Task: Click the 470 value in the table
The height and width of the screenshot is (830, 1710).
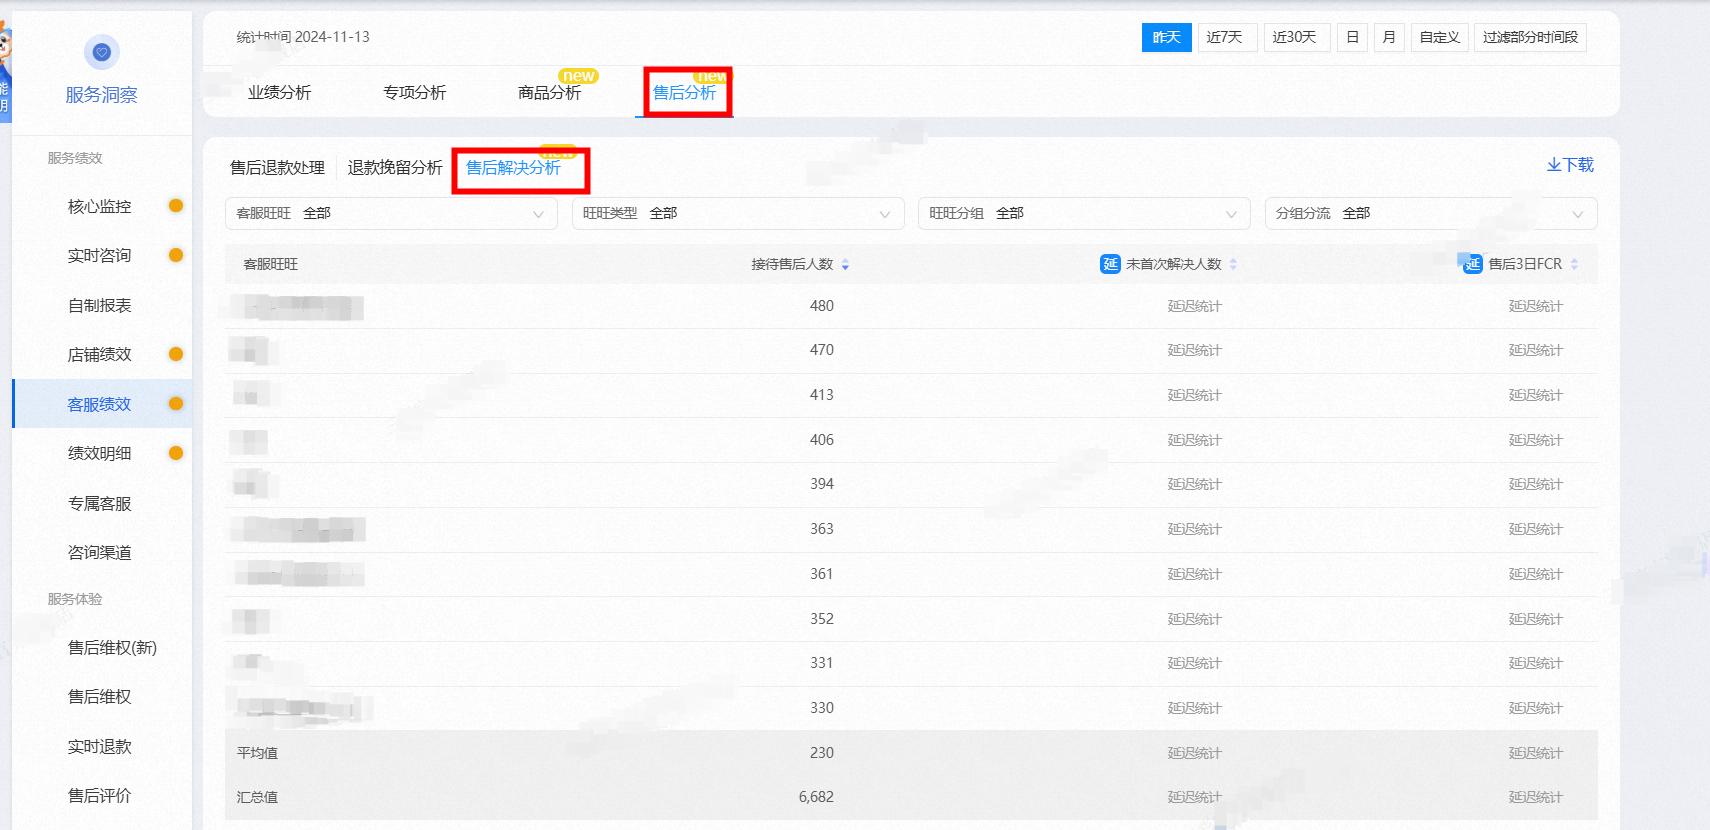Action: click(x=822, y=350)
